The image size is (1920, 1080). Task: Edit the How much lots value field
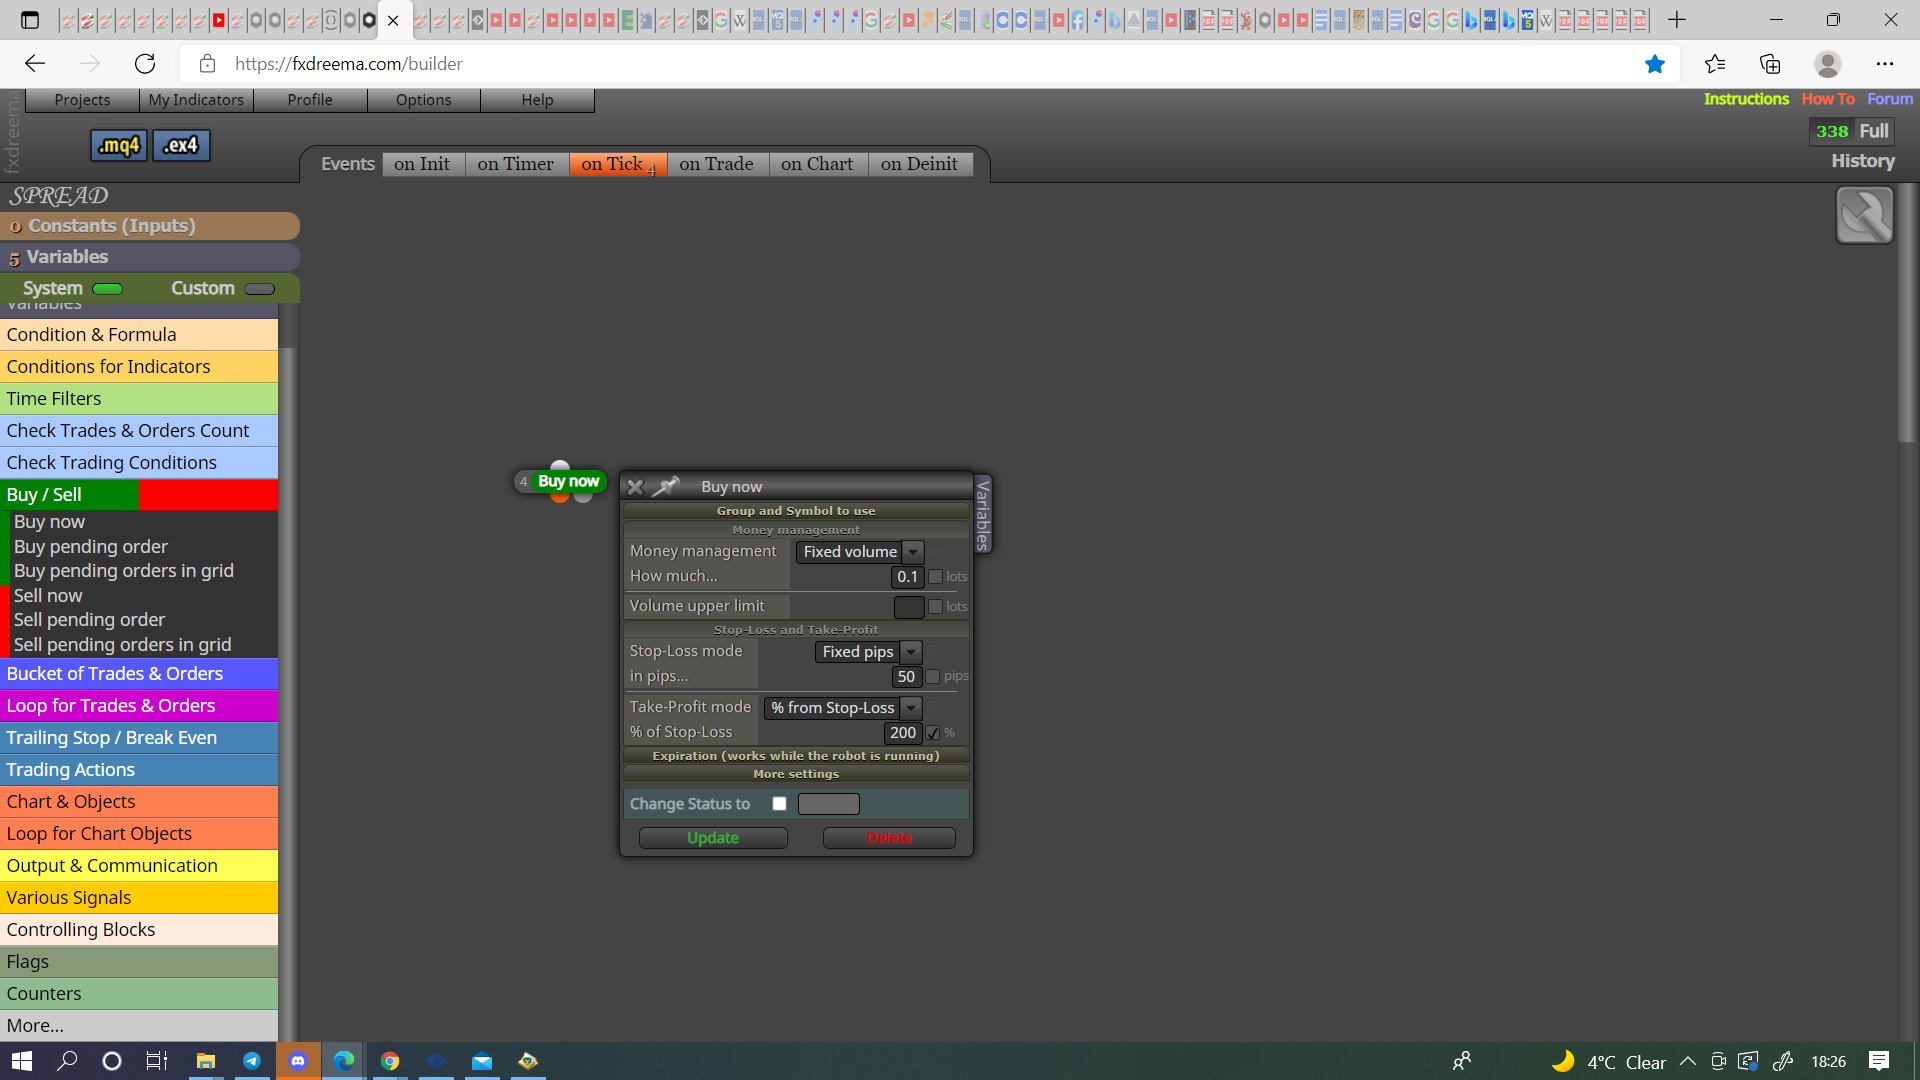907,577
